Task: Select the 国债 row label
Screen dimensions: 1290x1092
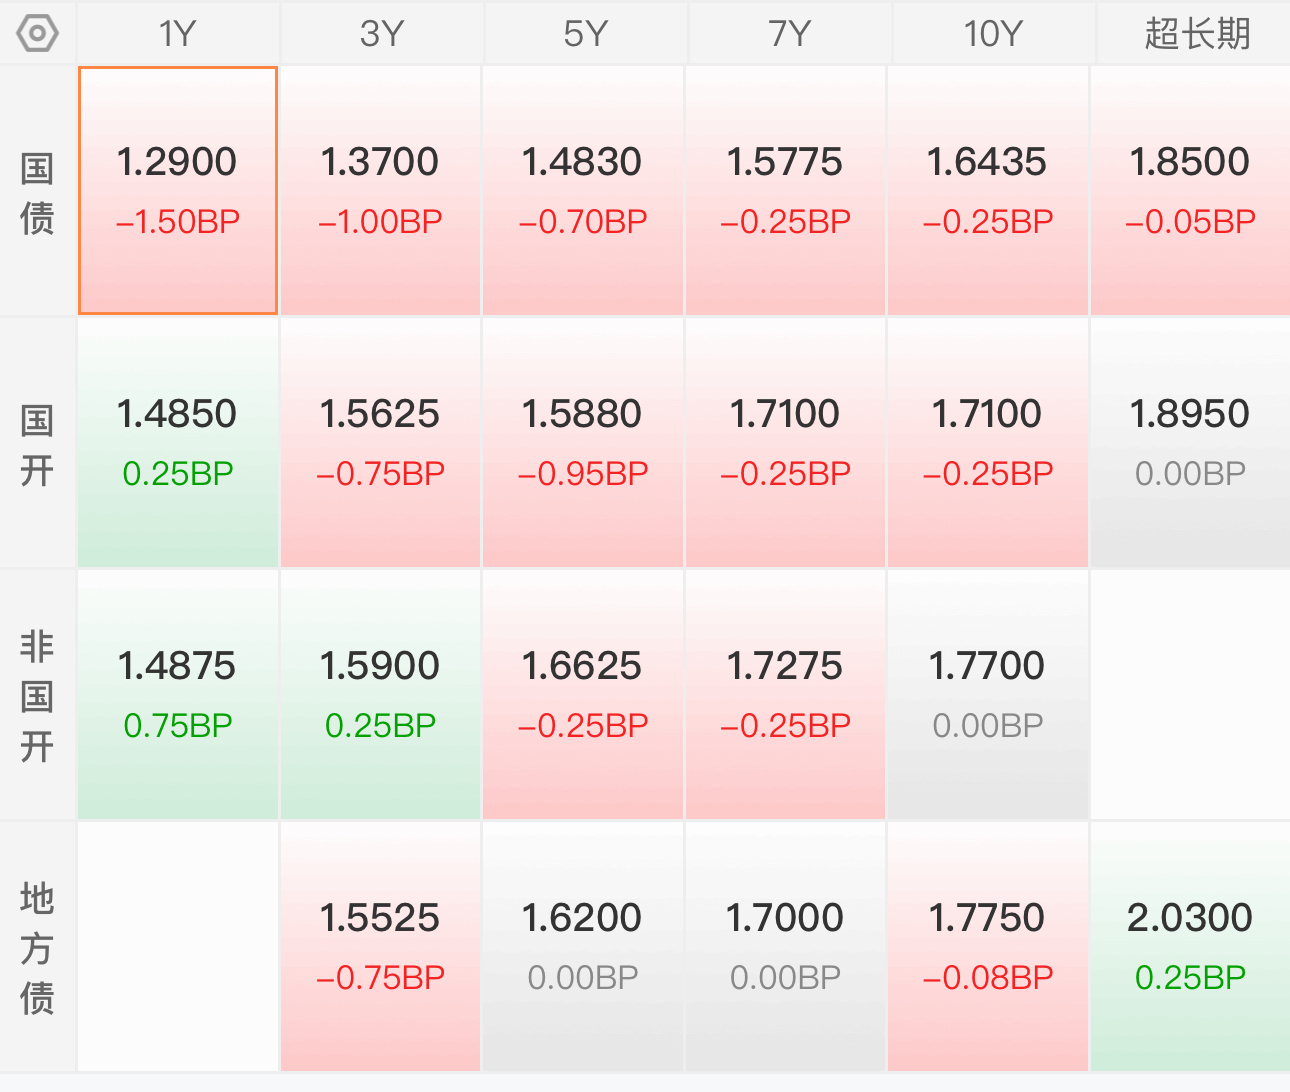Action: (x=37, y=192)
